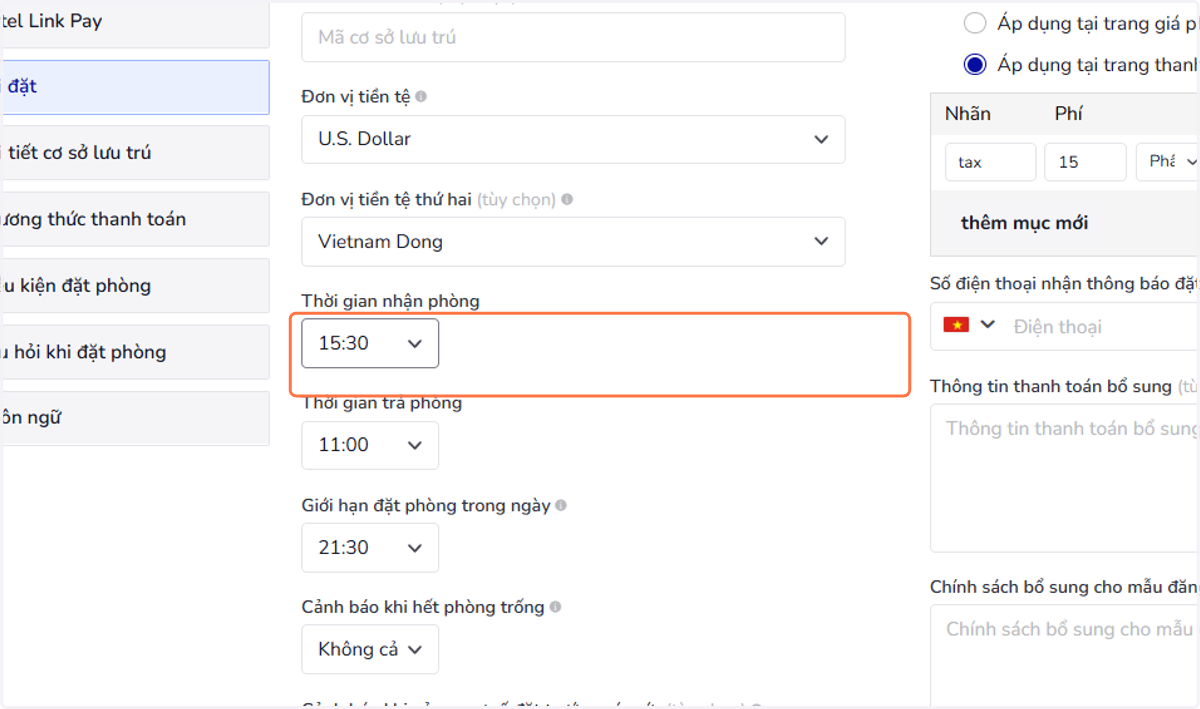Screen dimensions: 1200x709
Task: Open kiện đặt phòng sidebar item
Action: 134,286
